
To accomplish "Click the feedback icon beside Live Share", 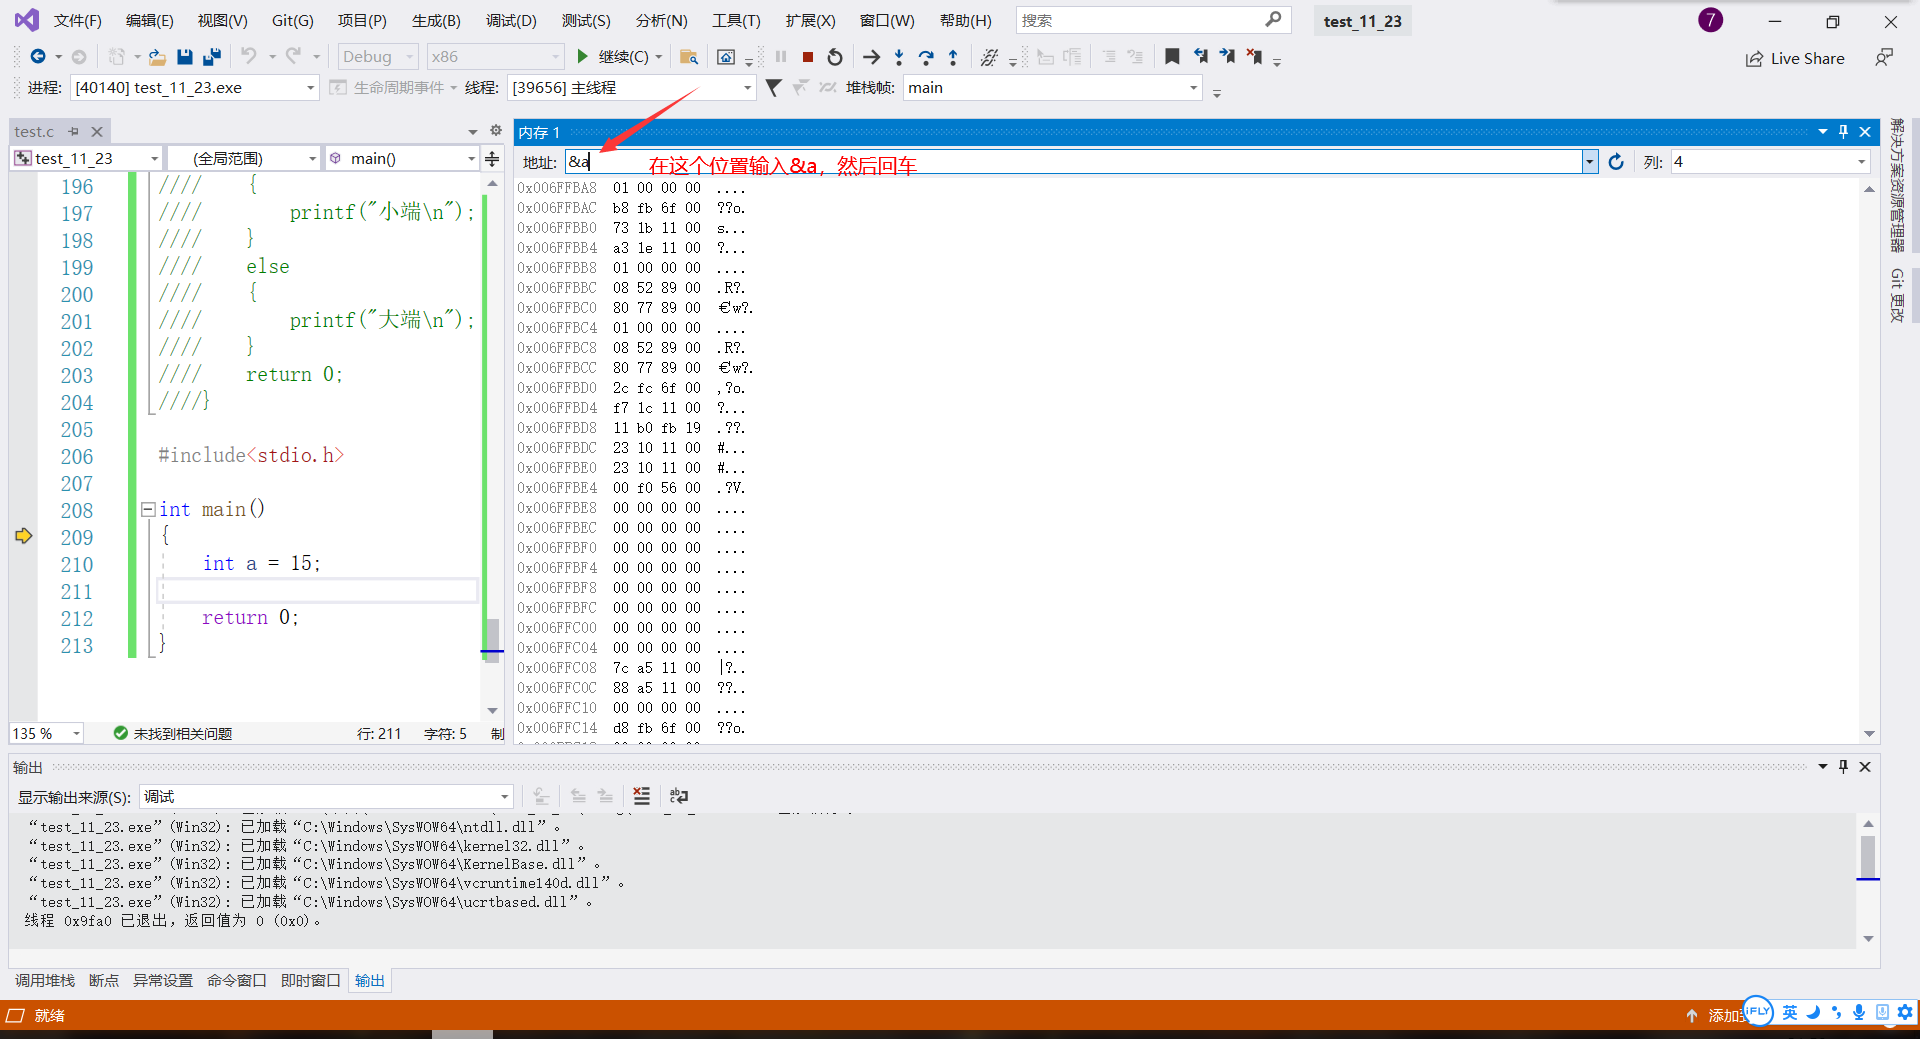I will (1884, 58).
